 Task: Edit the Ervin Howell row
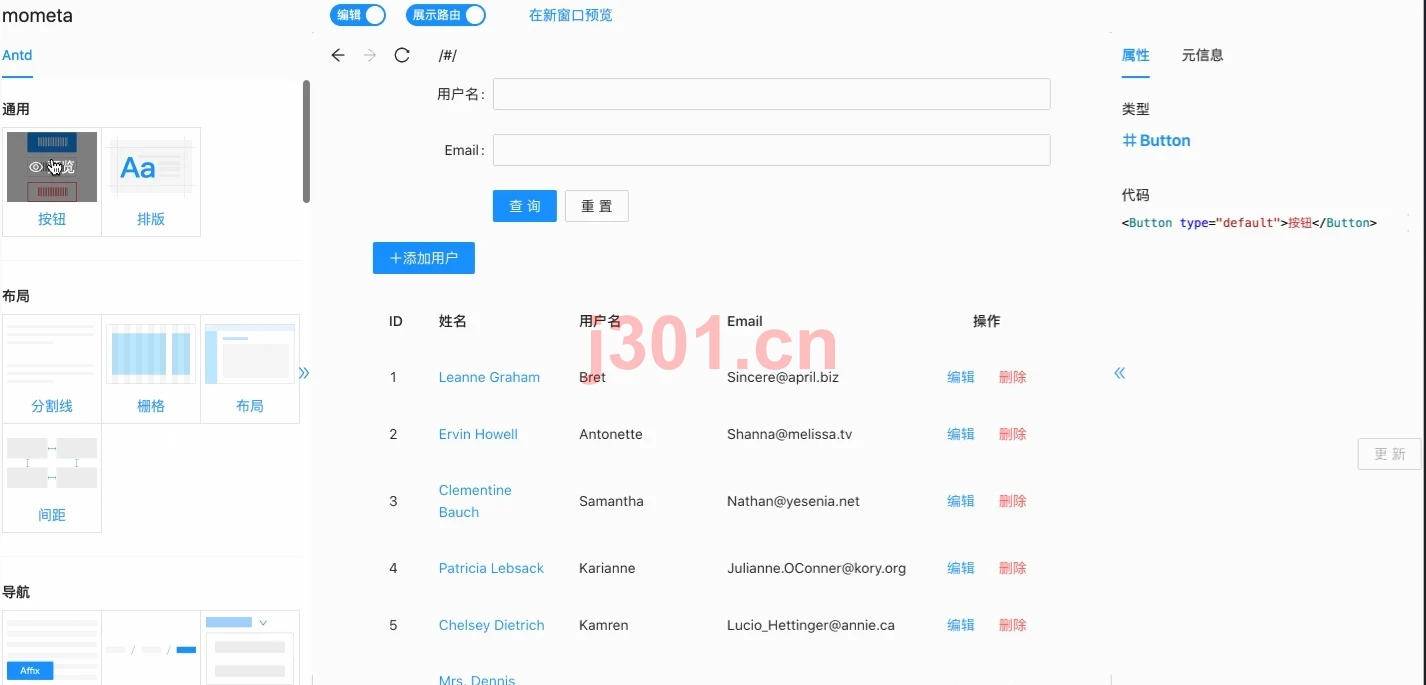tap(961, 434)
